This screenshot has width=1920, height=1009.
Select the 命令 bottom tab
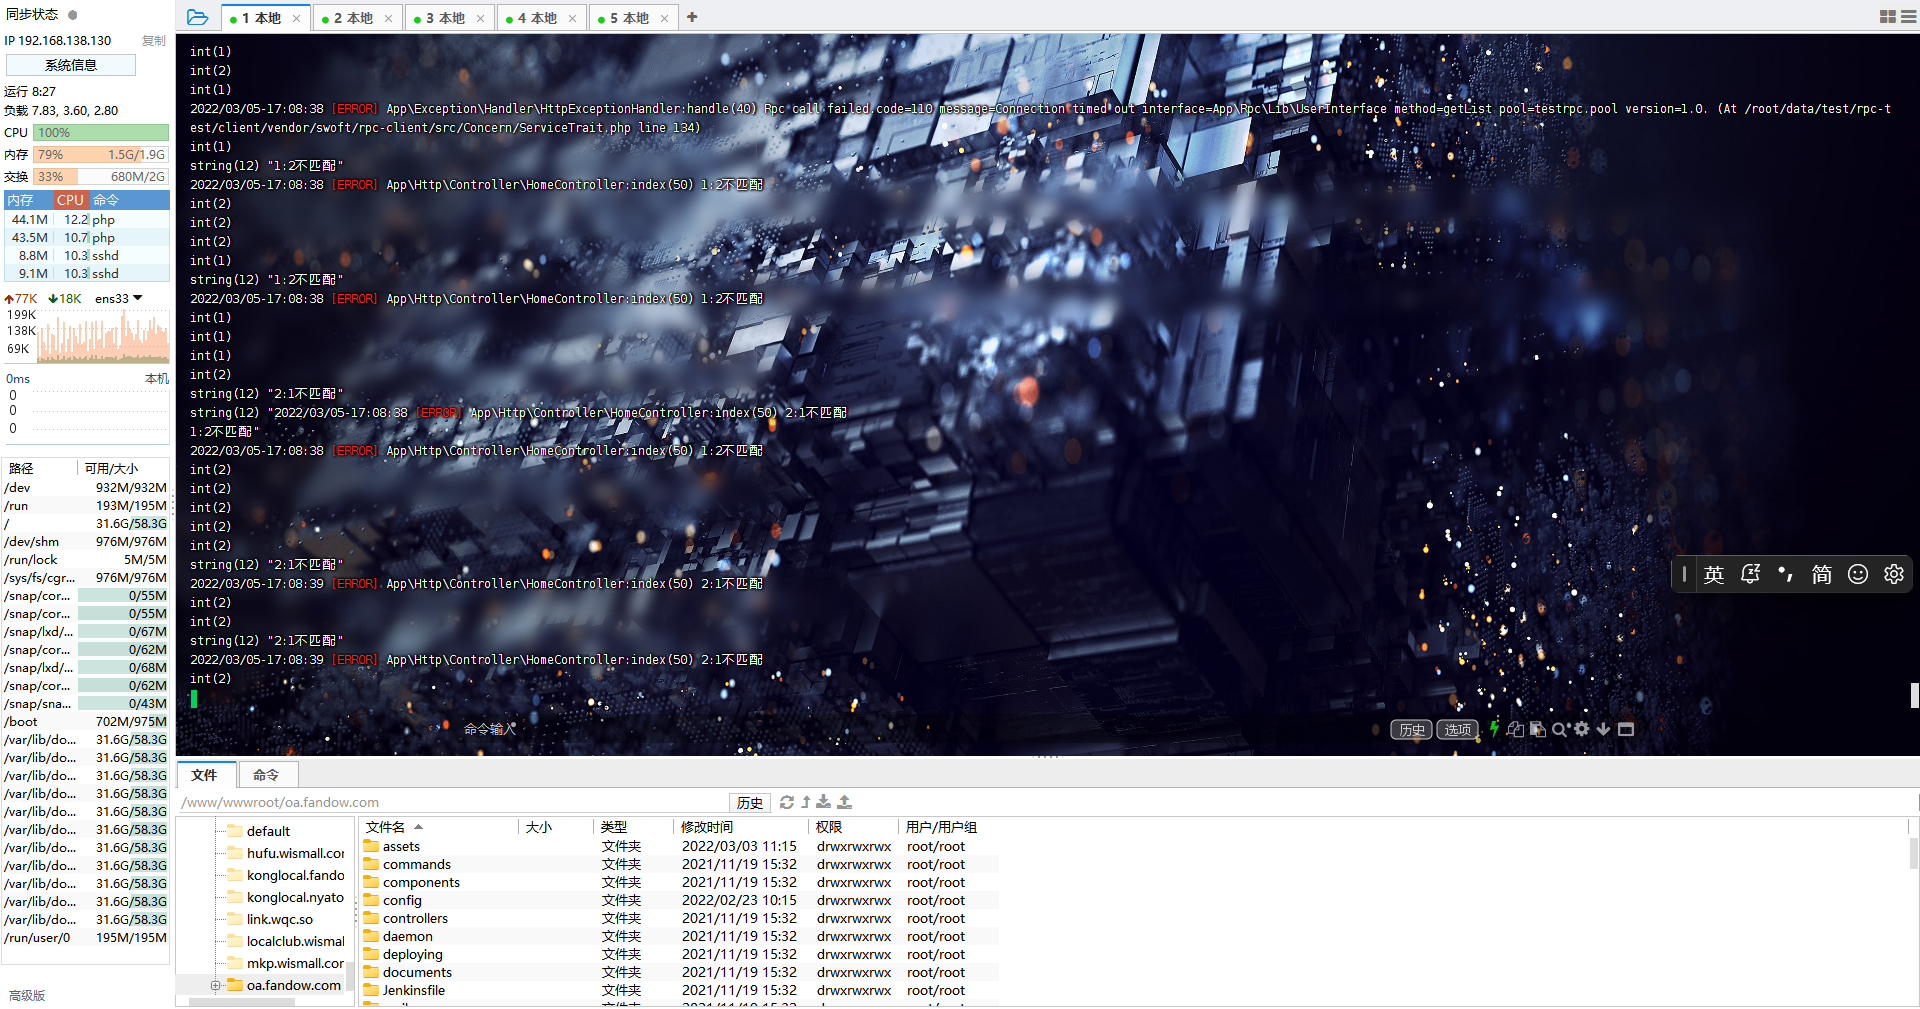pyautogui.click(x=267, y=775)
